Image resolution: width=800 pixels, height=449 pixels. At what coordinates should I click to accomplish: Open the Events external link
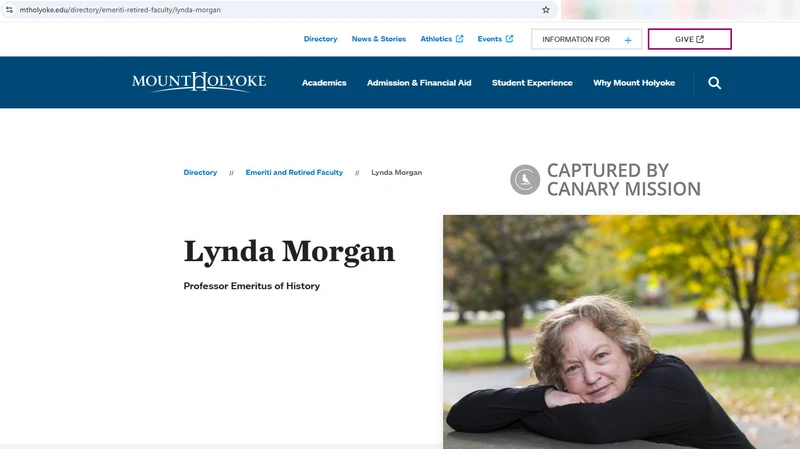coord(495,39)
